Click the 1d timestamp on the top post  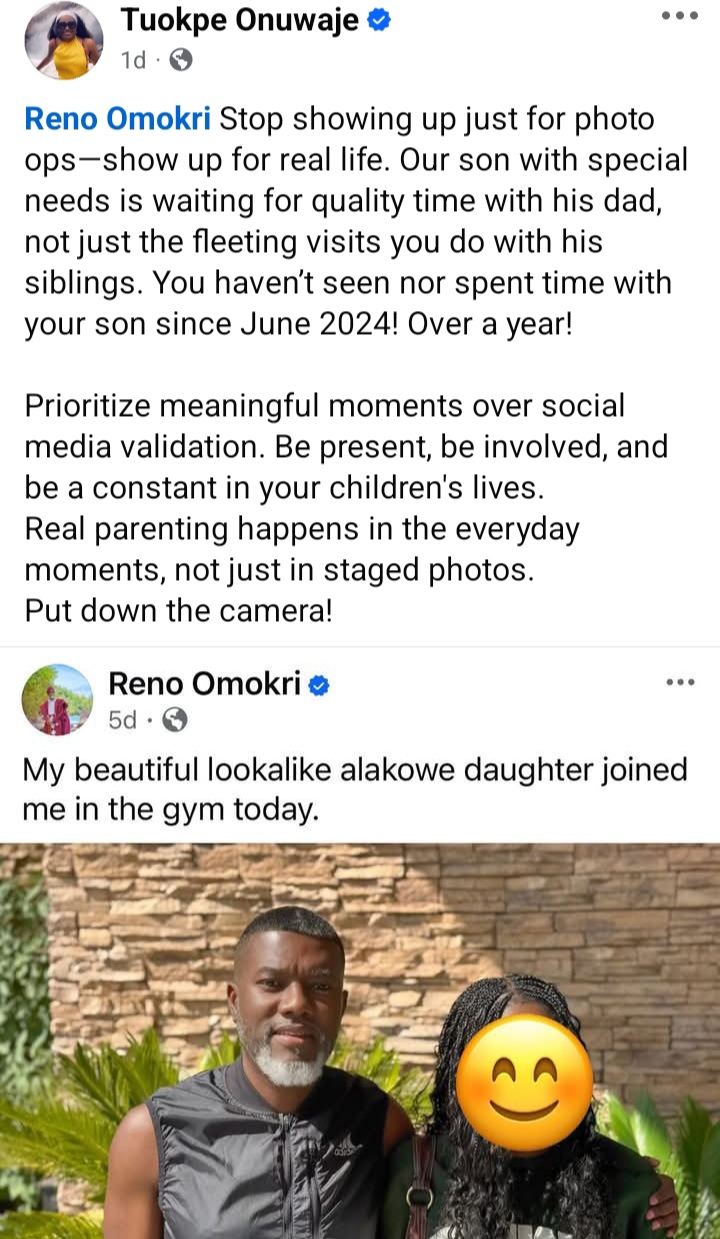pos(132,61)
